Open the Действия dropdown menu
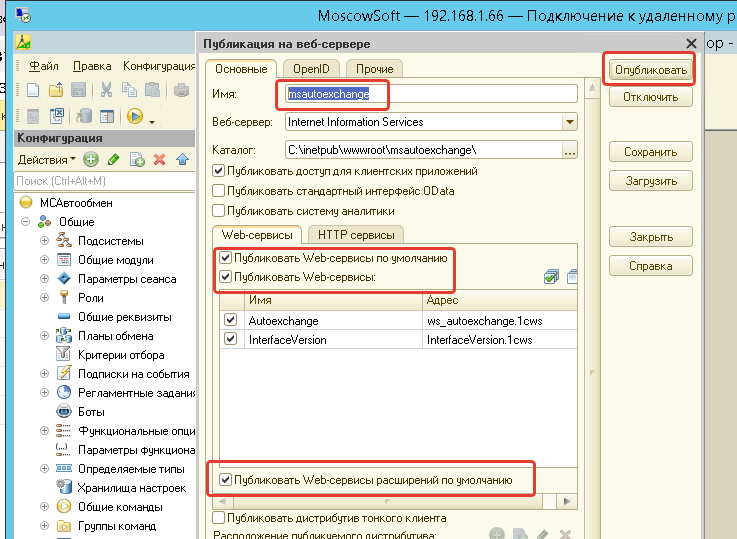This screenshot has height=539, width=737. [x=47, y=160]
